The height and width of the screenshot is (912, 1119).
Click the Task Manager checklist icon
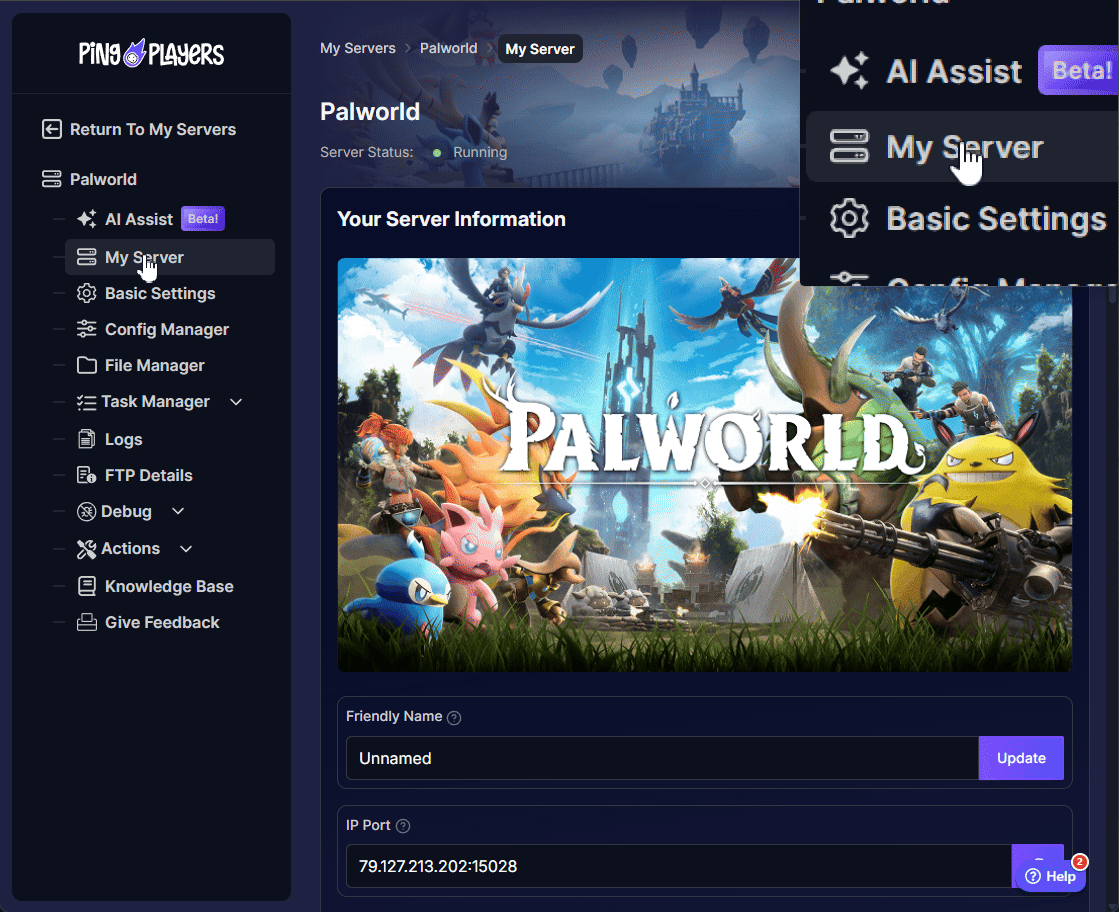click(86, 402)
